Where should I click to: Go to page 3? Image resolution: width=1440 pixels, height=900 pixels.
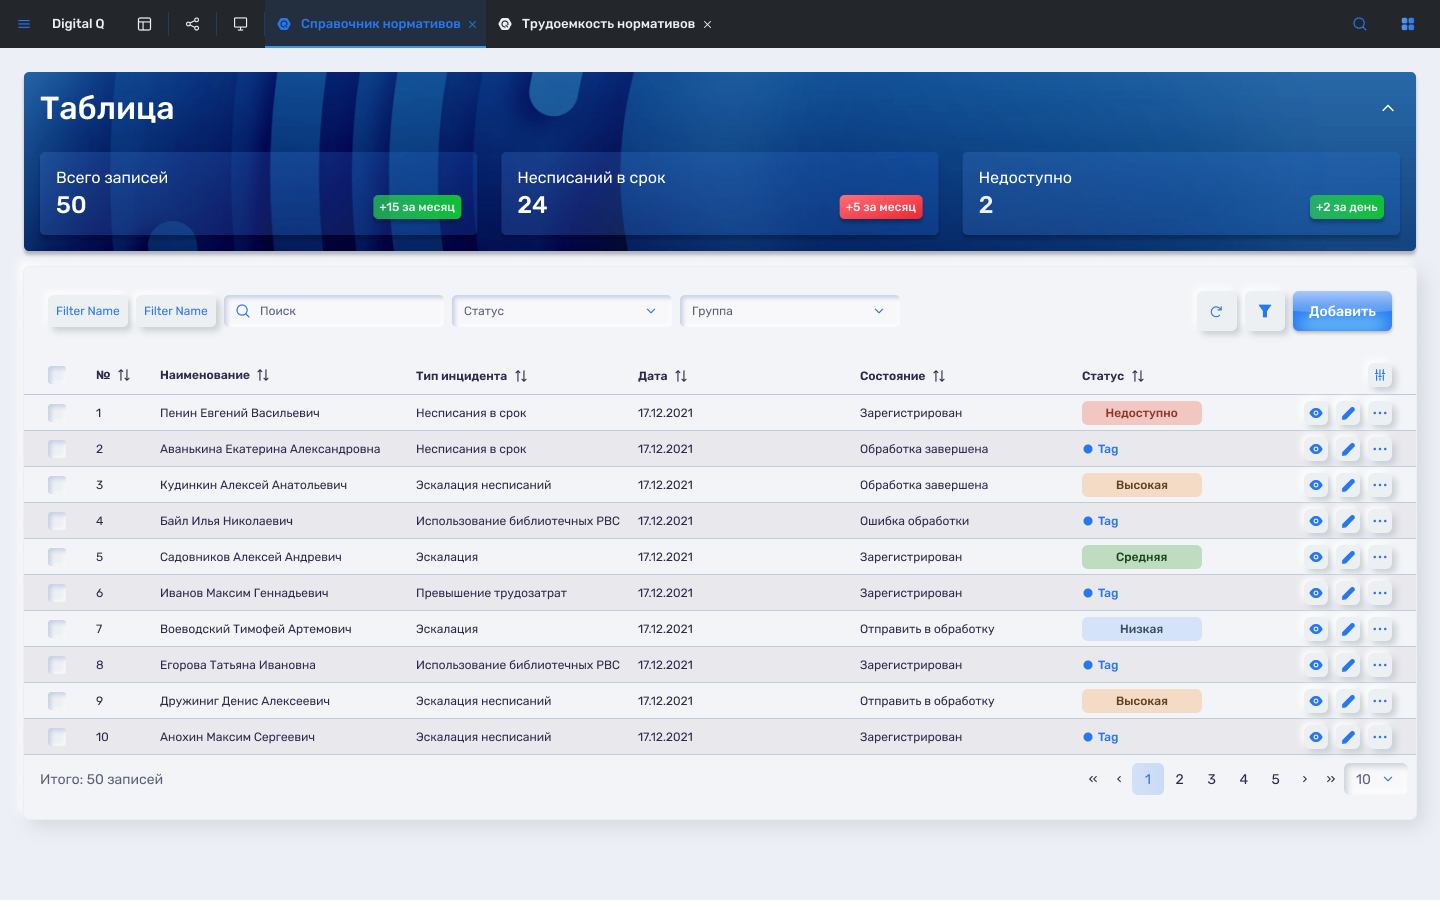1212,779
